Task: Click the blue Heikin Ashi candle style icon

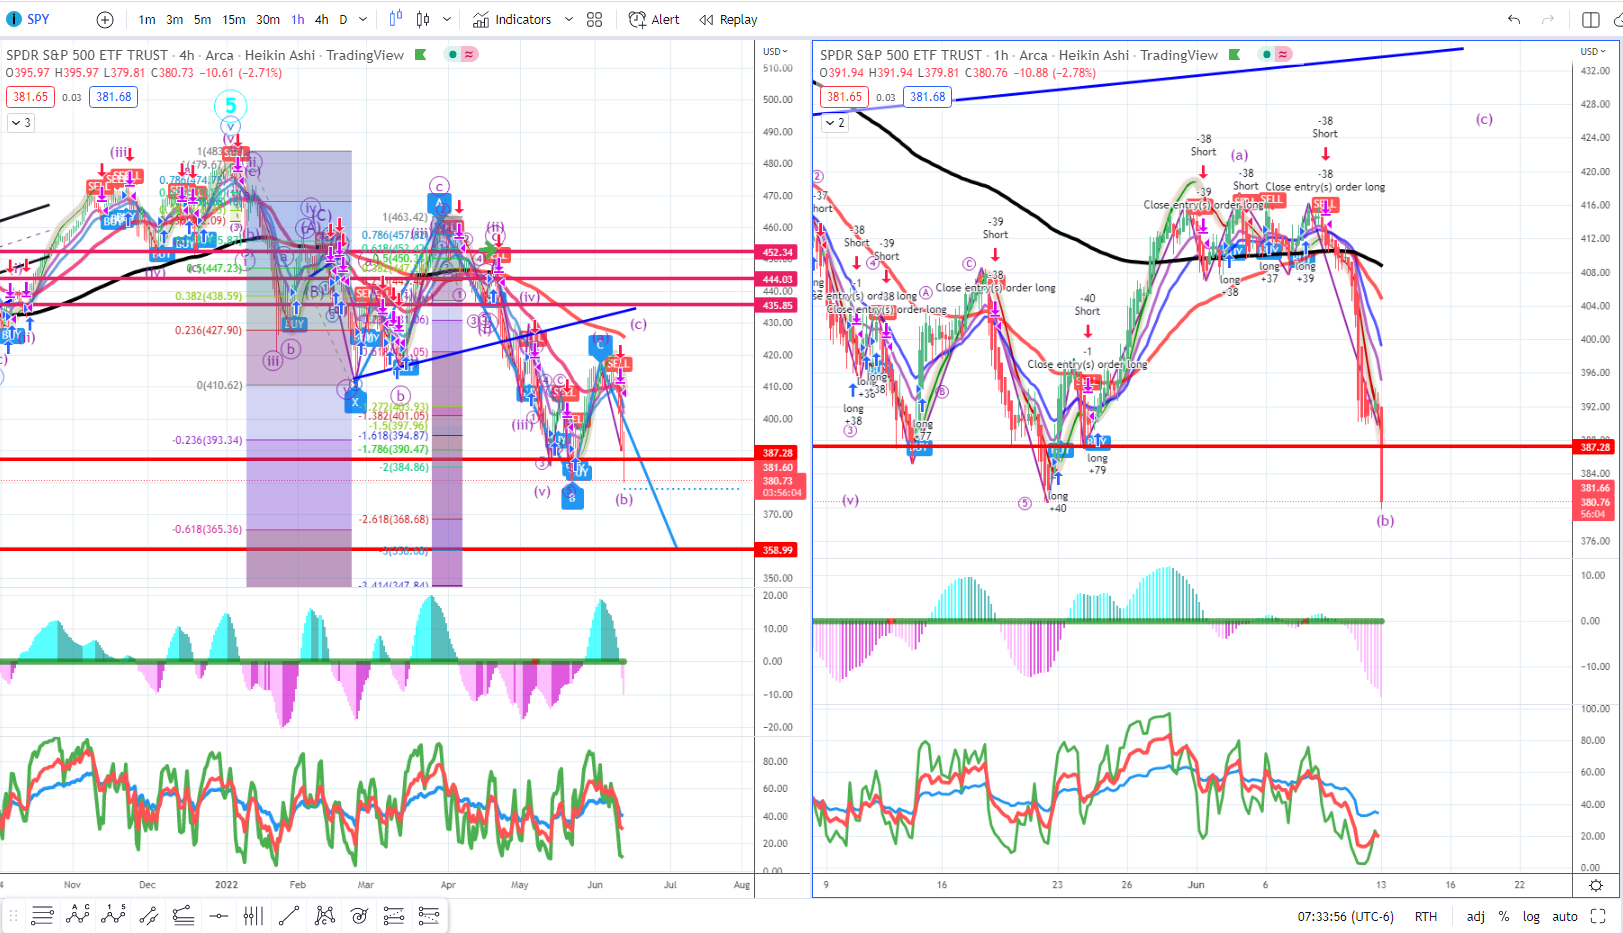Action: click(x=395, y=19)
